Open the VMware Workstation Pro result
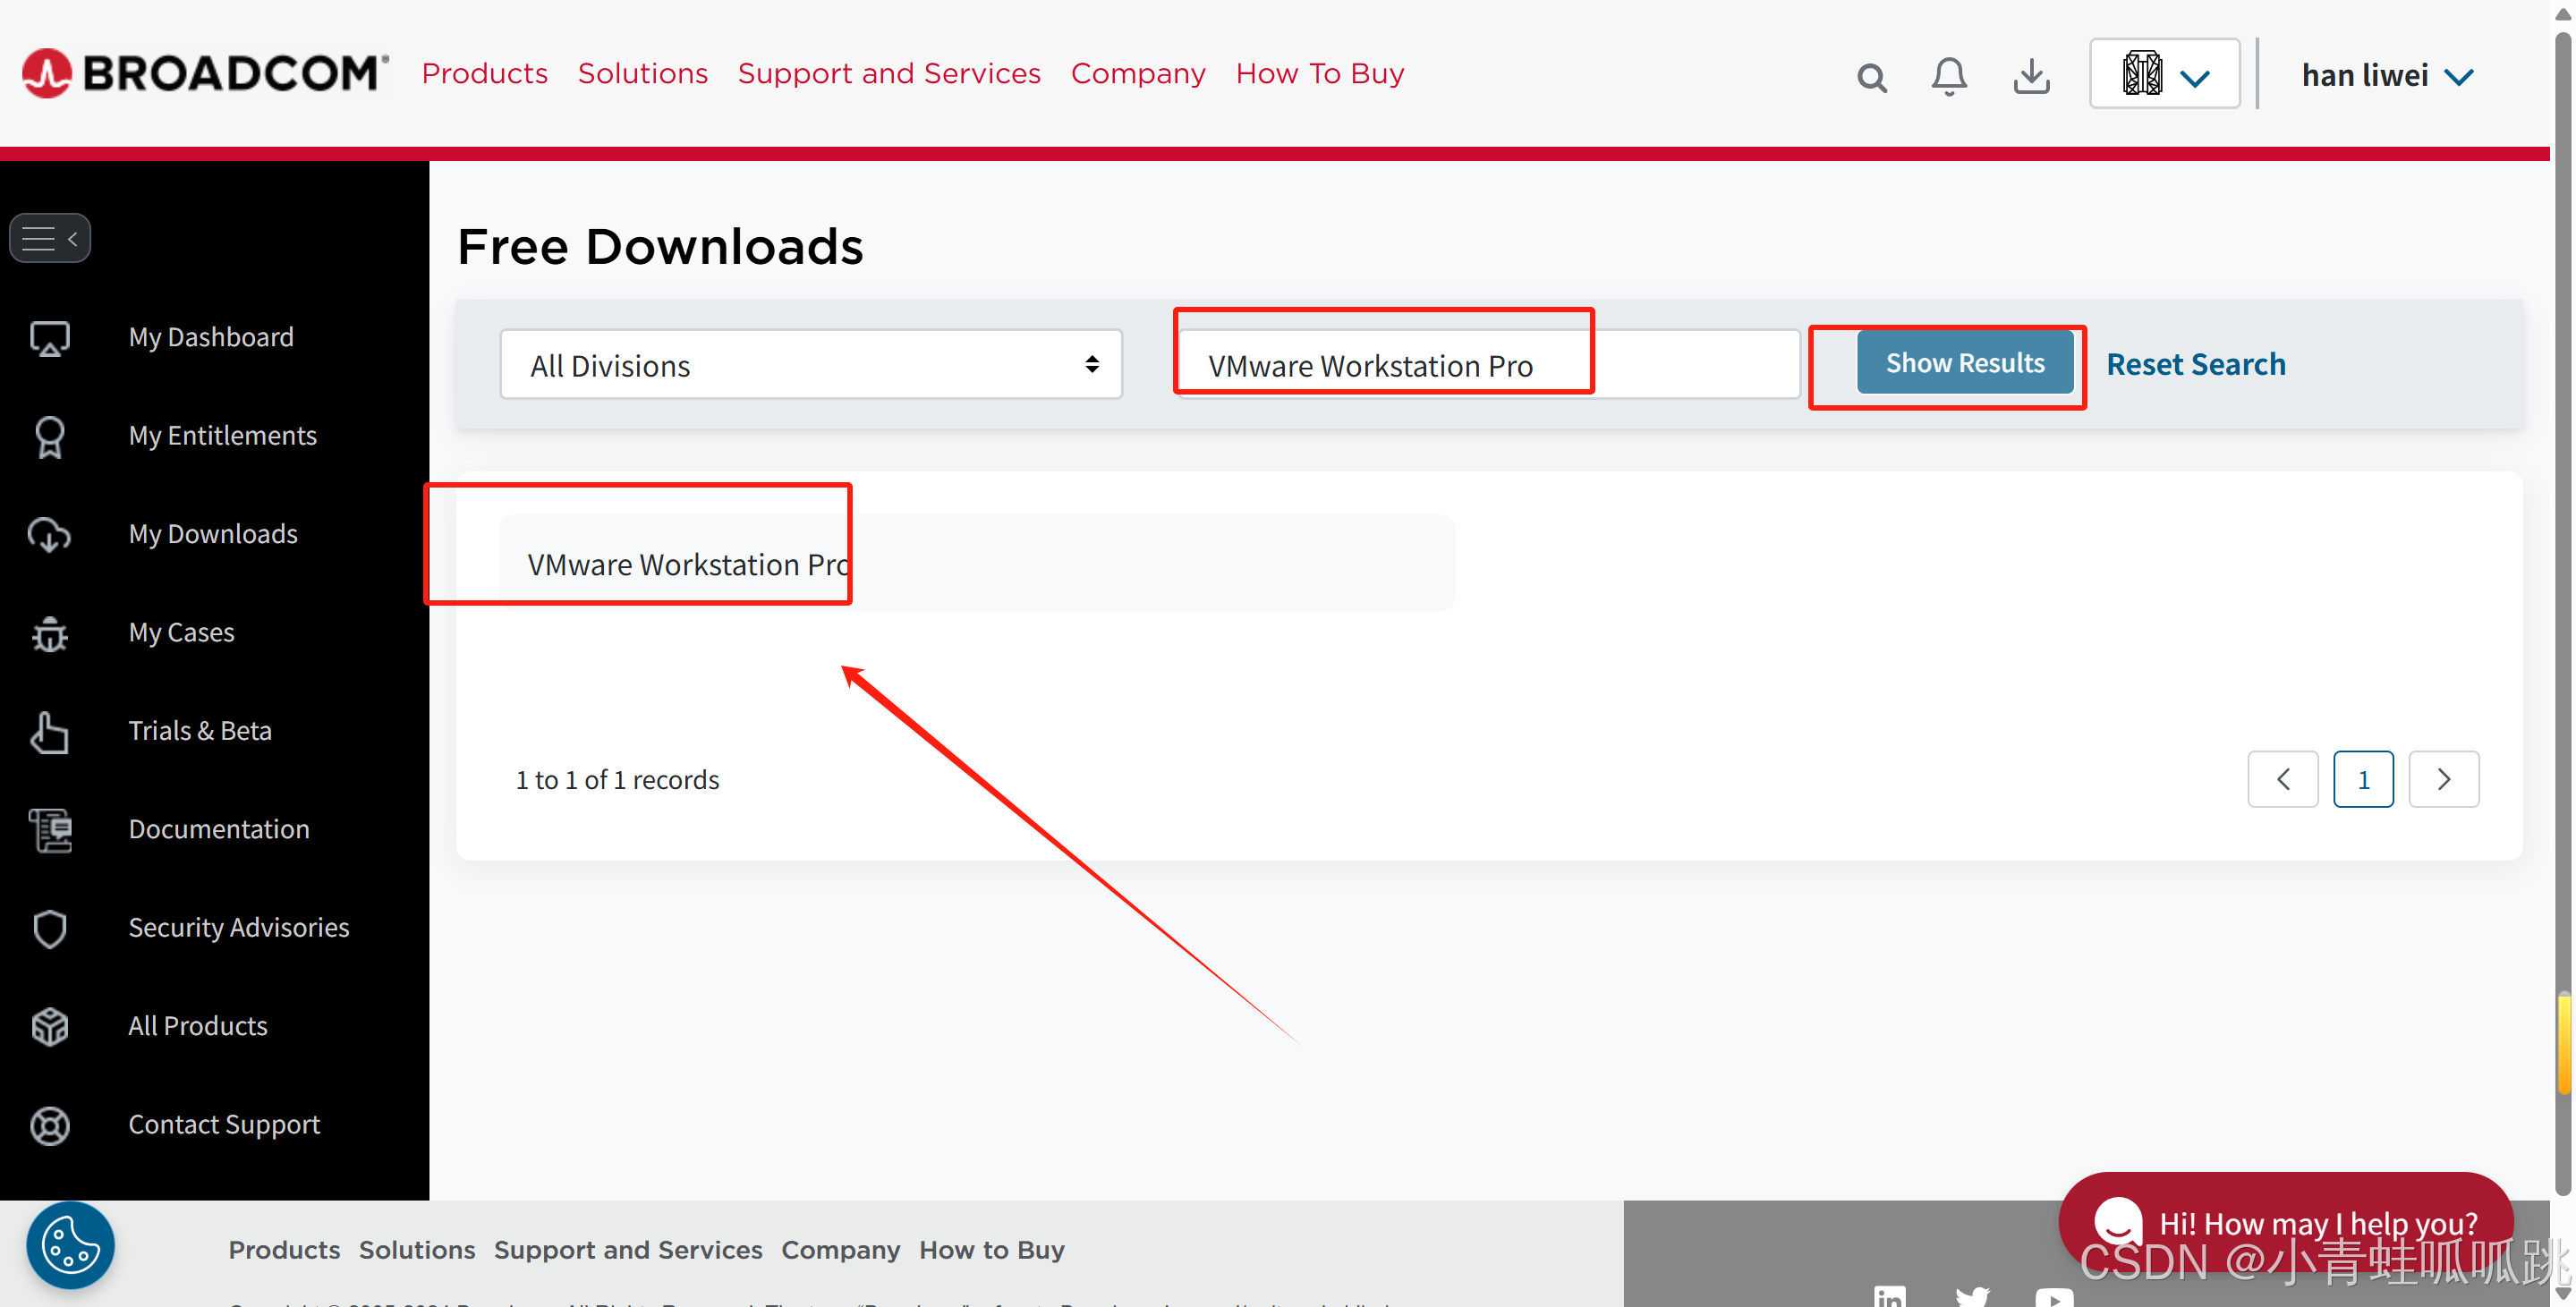The image size is (2576, 1307). click(688, 565)
